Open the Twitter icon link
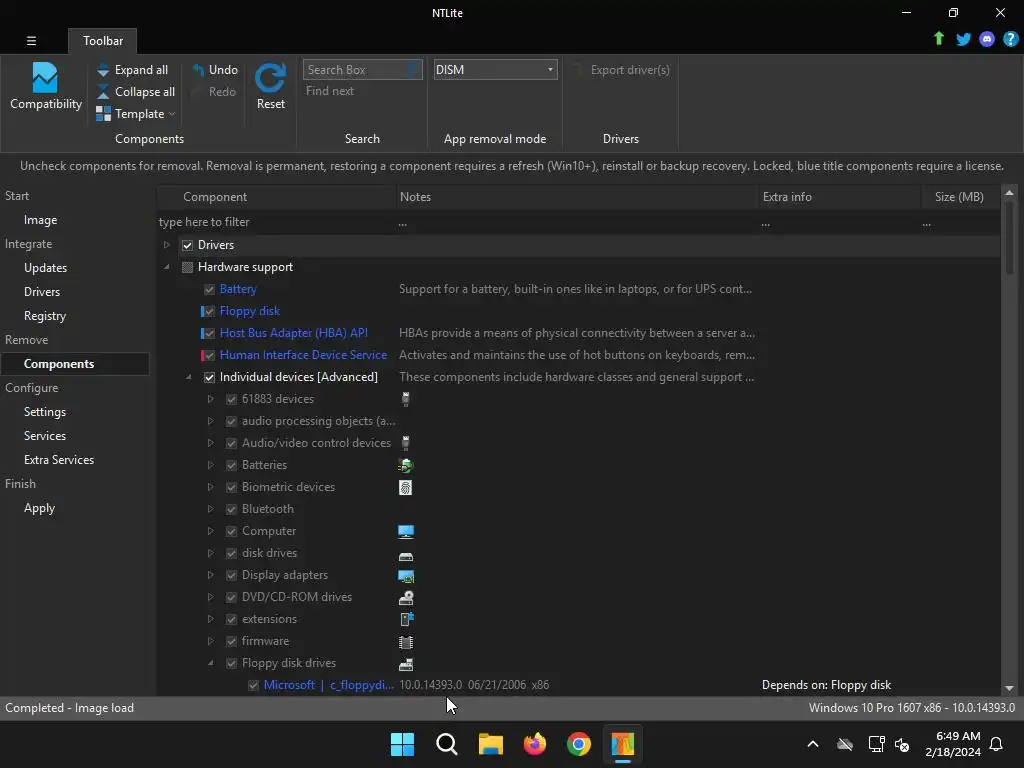1024x768 pixels. tap(963, 39)
